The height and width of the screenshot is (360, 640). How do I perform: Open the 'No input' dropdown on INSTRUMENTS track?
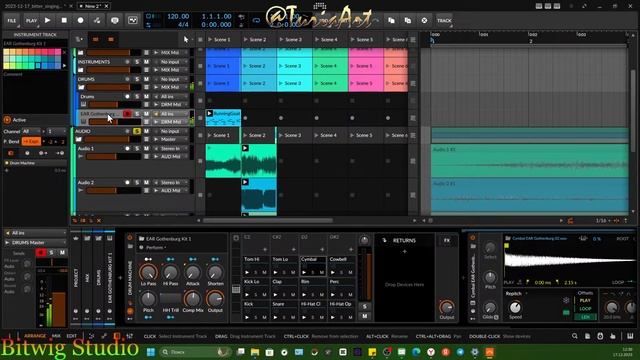tap(171, 62)
